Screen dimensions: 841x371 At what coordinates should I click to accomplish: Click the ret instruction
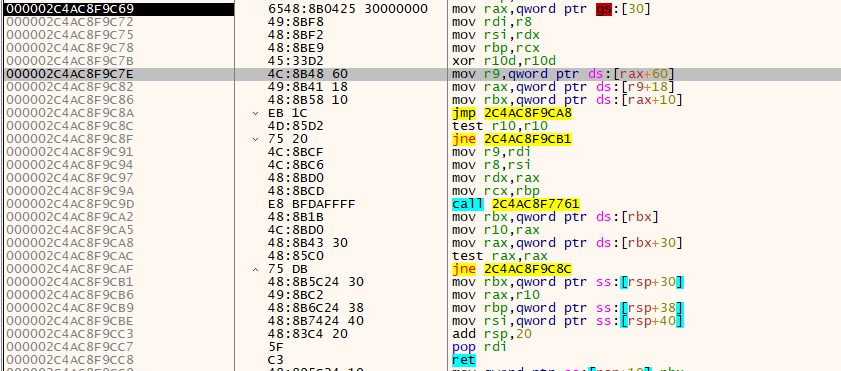click(464, 360)
